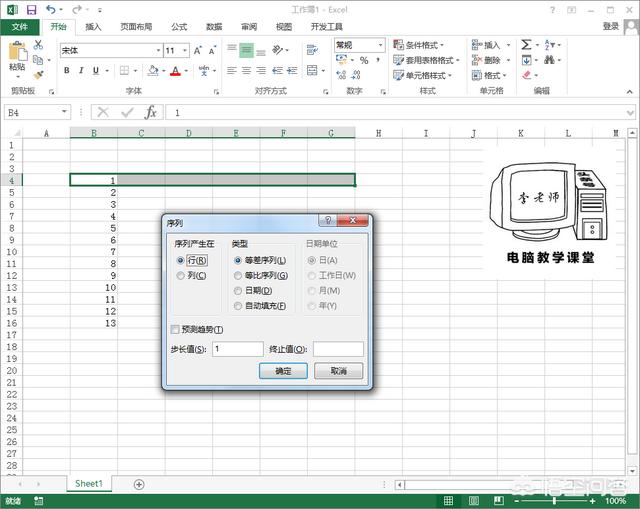Click the new sheet plus icon
The height and width of the screenshot is (509, 640).
coord(139,484)
